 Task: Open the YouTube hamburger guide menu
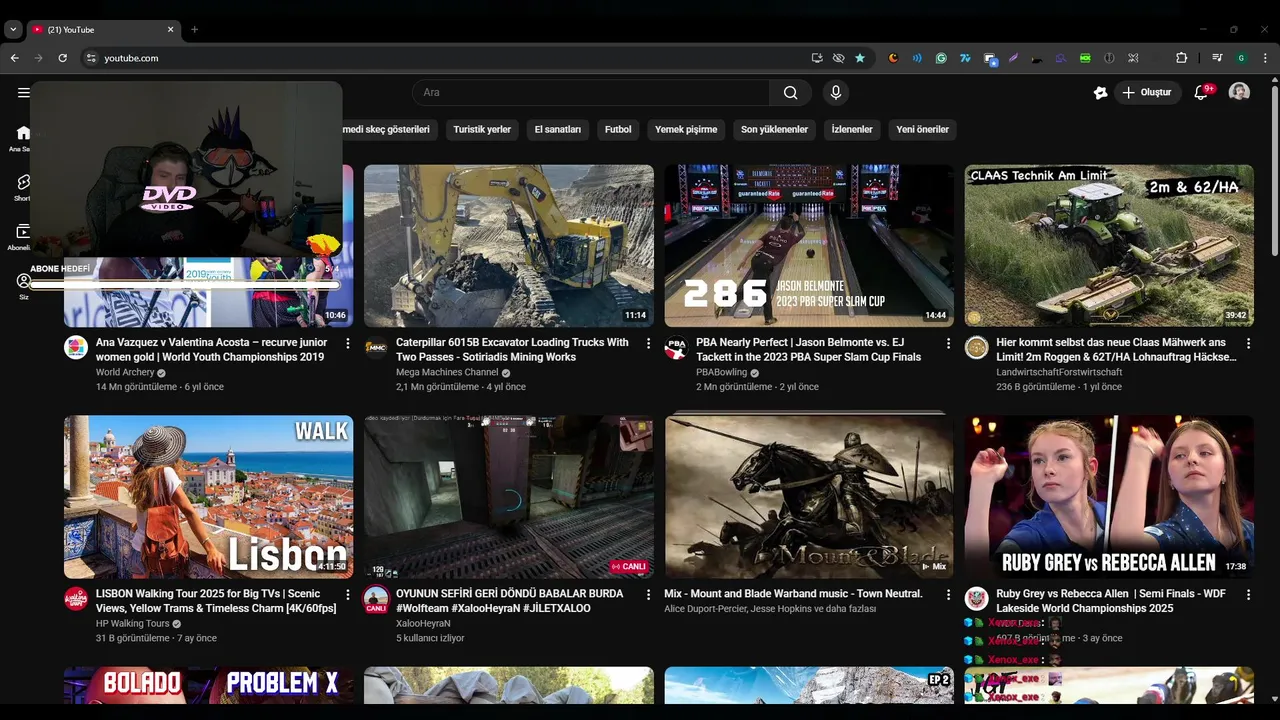click(23, 93)
